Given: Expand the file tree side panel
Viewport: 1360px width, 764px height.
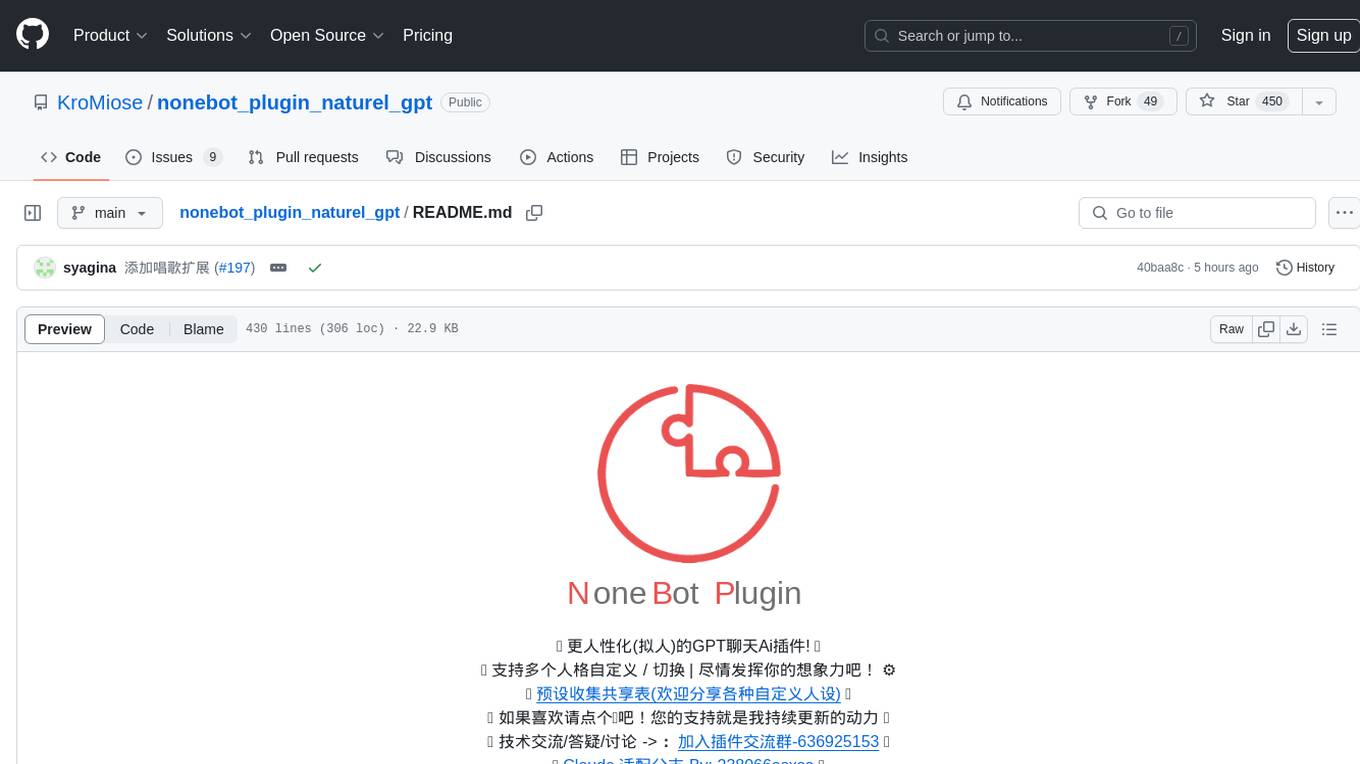Looking at the screenshot, I should pyautogui.click(x=33, y=213).
